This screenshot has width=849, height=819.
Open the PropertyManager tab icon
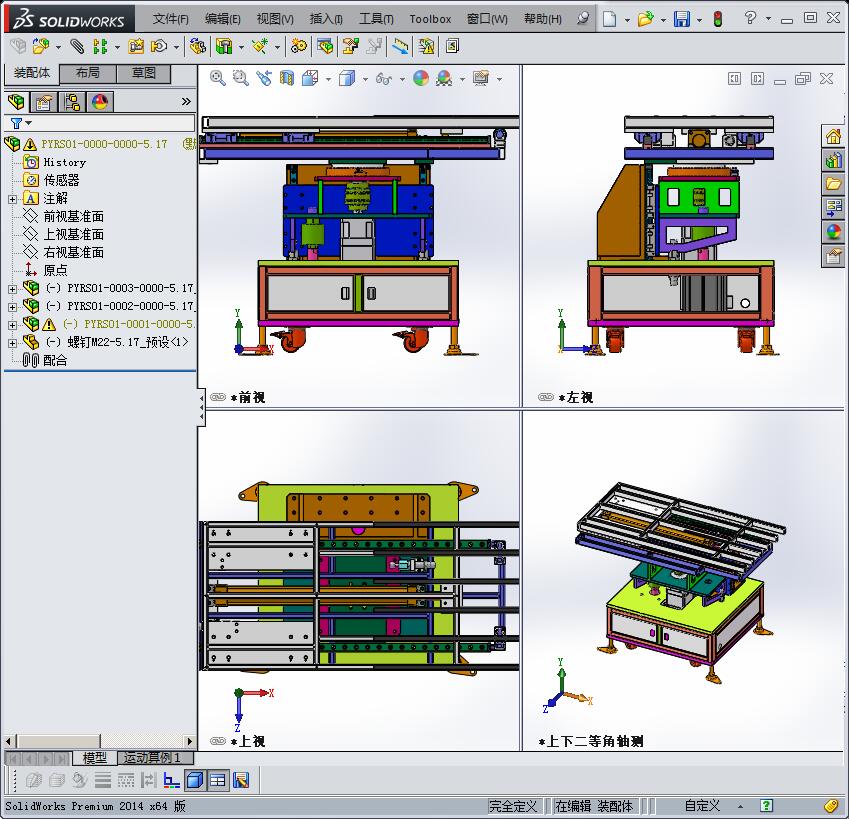coord(44,102)
